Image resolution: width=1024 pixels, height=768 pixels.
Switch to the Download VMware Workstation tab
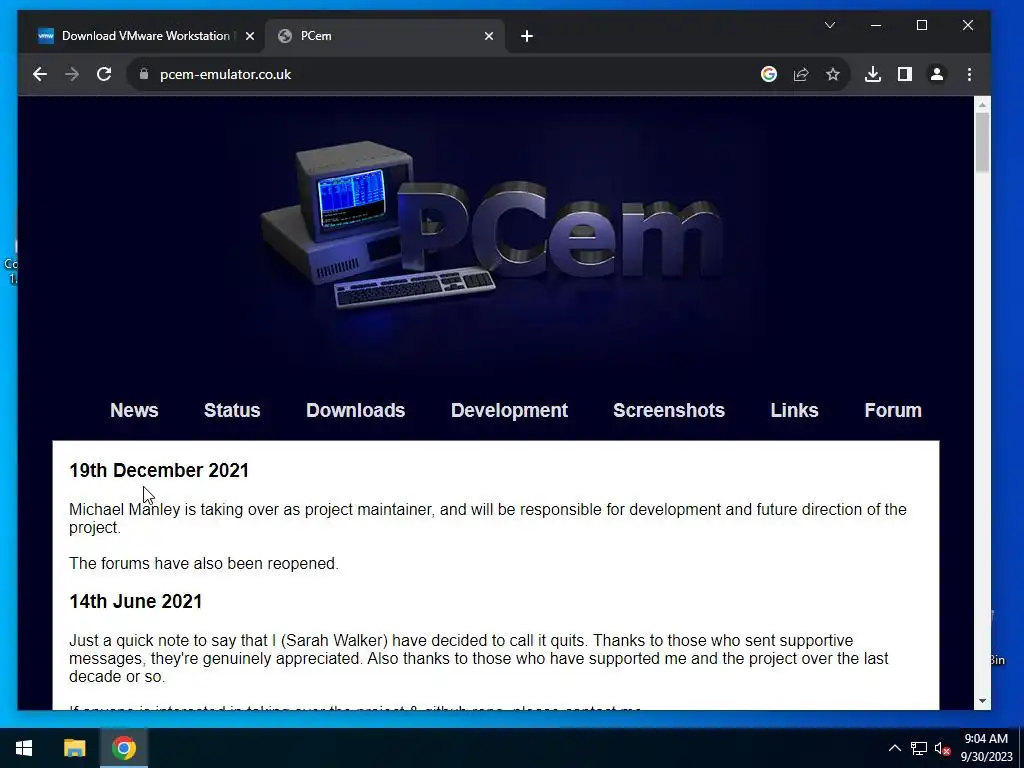pos(146,36)
